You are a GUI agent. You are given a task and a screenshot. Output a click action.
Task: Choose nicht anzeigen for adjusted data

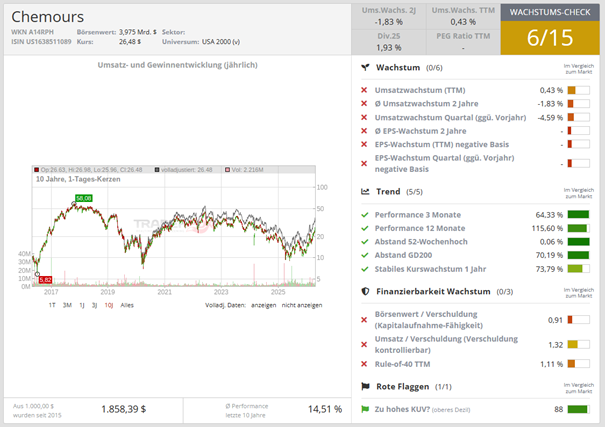click(302, 305)
